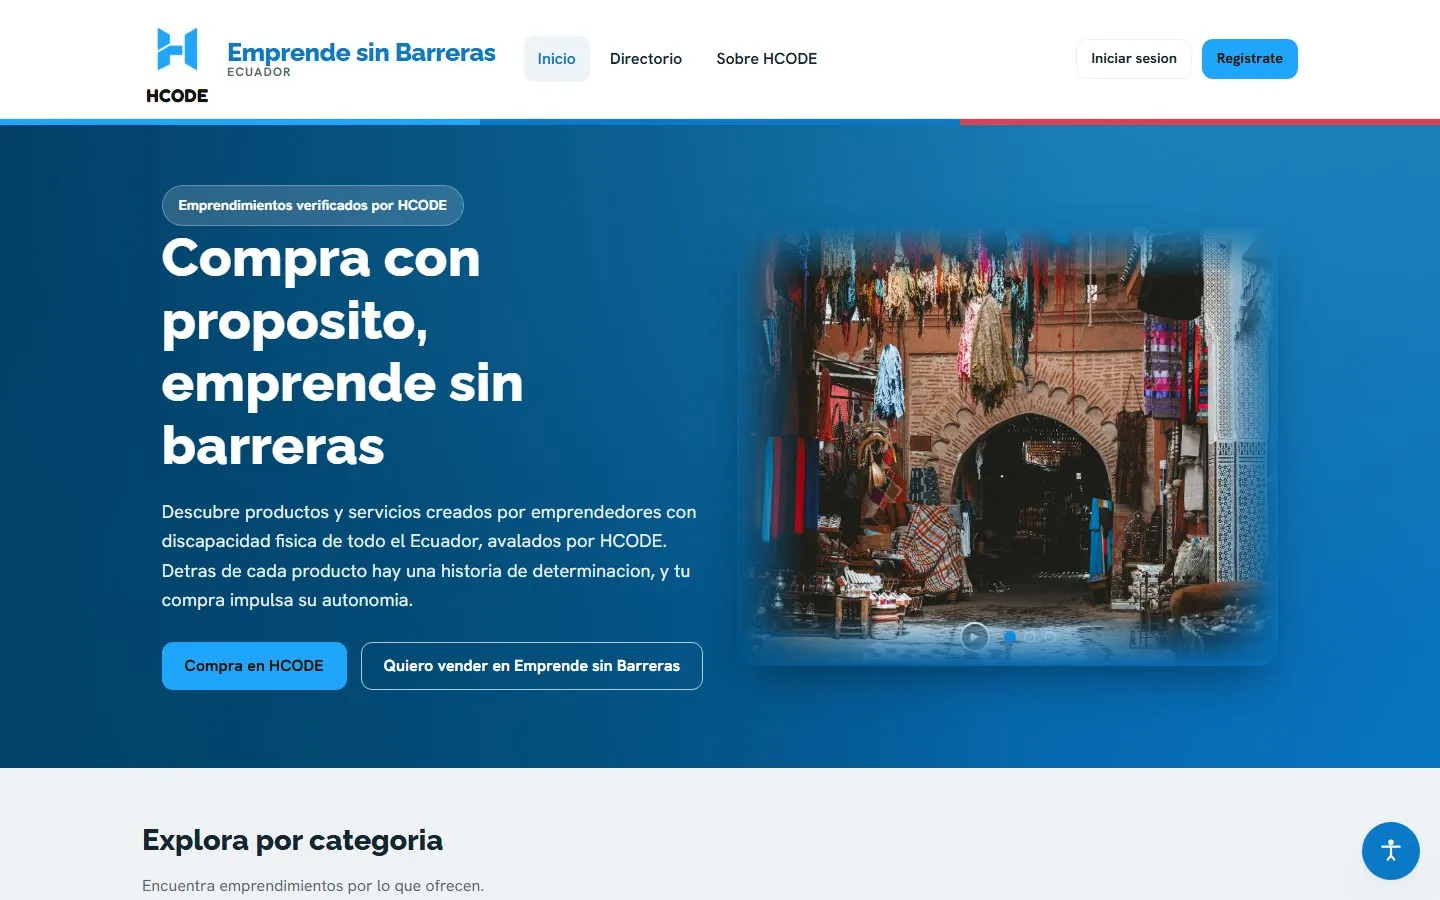Select the third carousel slide dot
The width and height of the screenshot is (1440, 900).
pos(1050,636)
